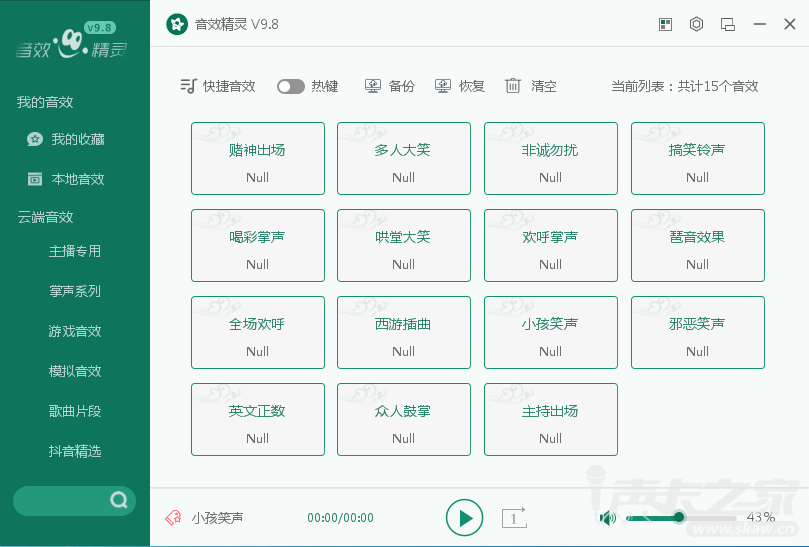Play the 喝彩掌声 sound effect
809x547 pixels.
[x=258, y=246]
